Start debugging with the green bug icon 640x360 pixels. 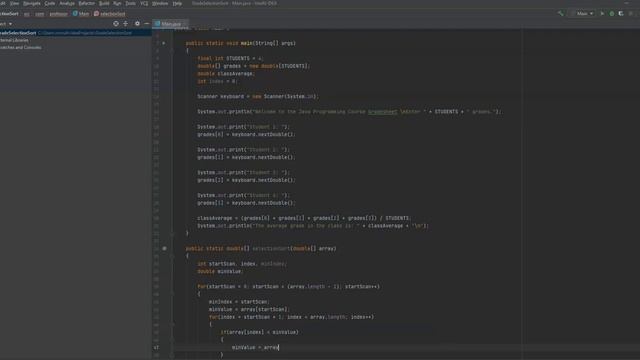(611, 13)
